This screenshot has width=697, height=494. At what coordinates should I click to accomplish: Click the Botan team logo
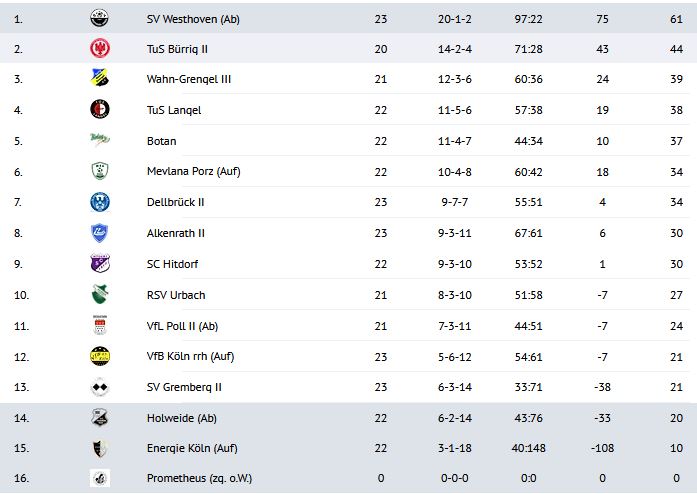(100, 140)
